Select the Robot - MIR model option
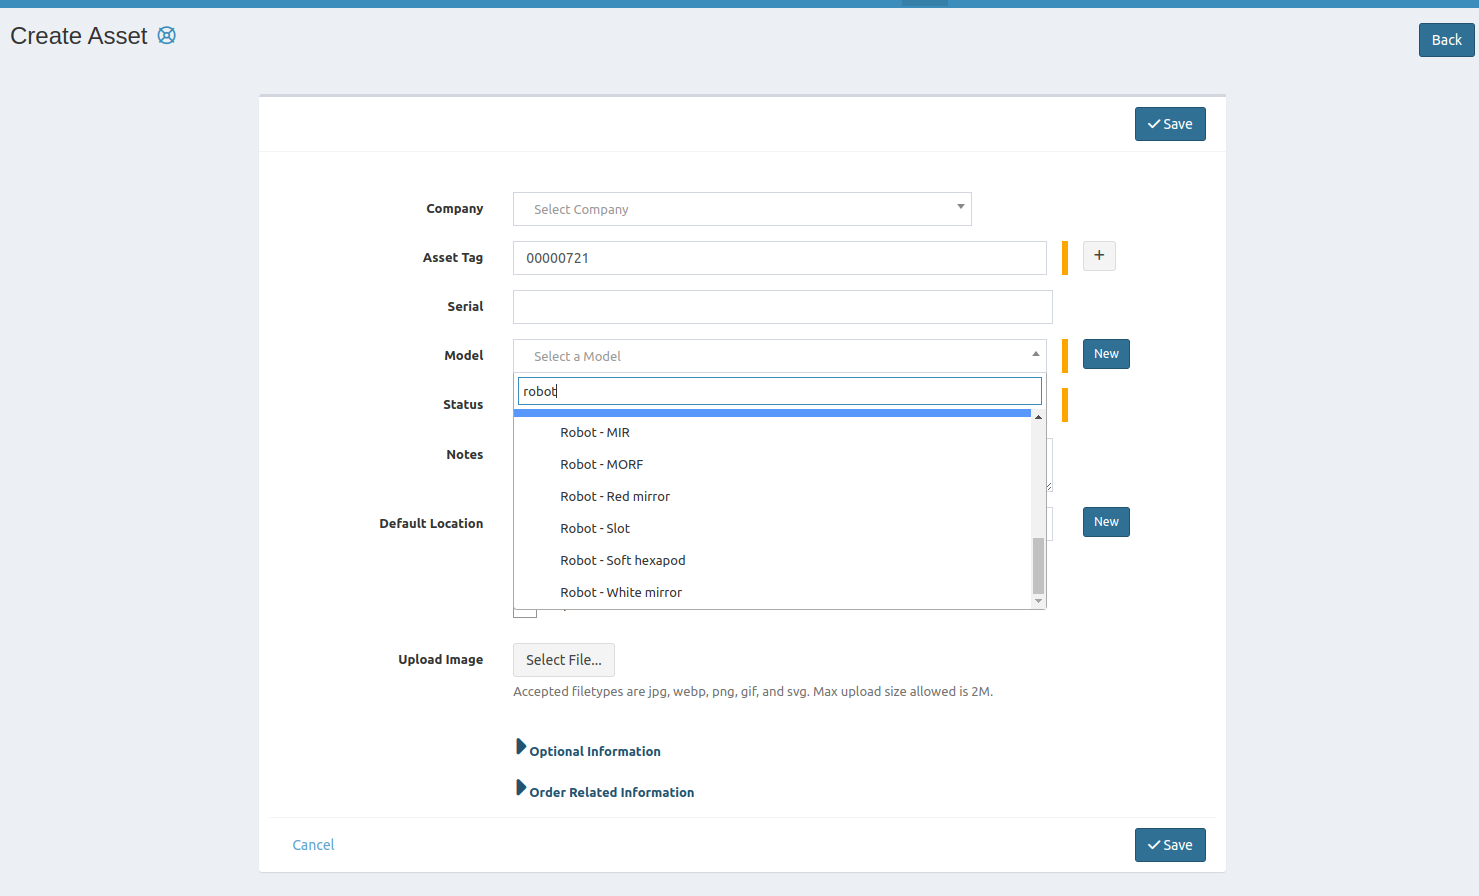The width and height of the screenshot is (1479, 896). pyautogui.click(x=594, y=432)
